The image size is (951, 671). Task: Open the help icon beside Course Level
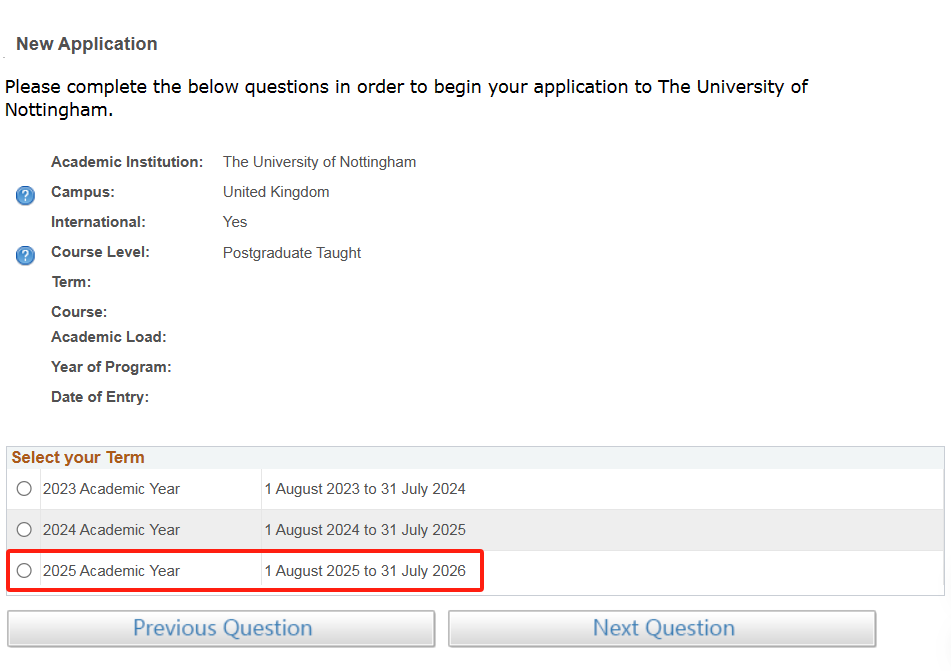[25, 256]
